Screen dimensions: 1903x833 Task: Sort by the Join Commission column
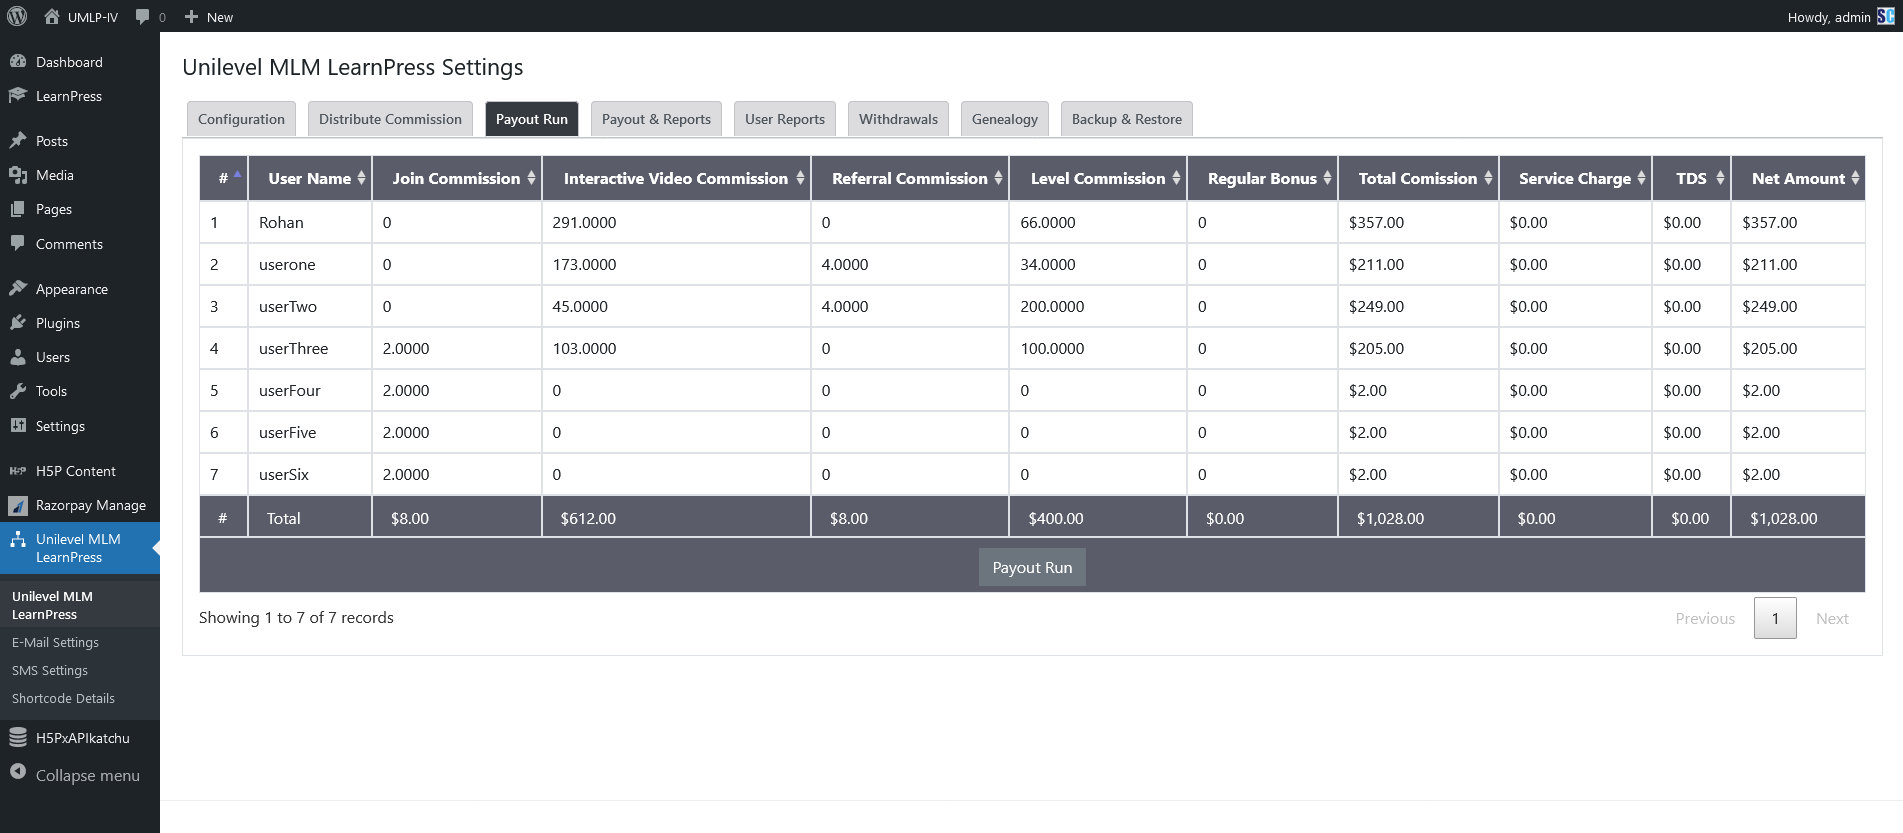click(x=457, y=178)
